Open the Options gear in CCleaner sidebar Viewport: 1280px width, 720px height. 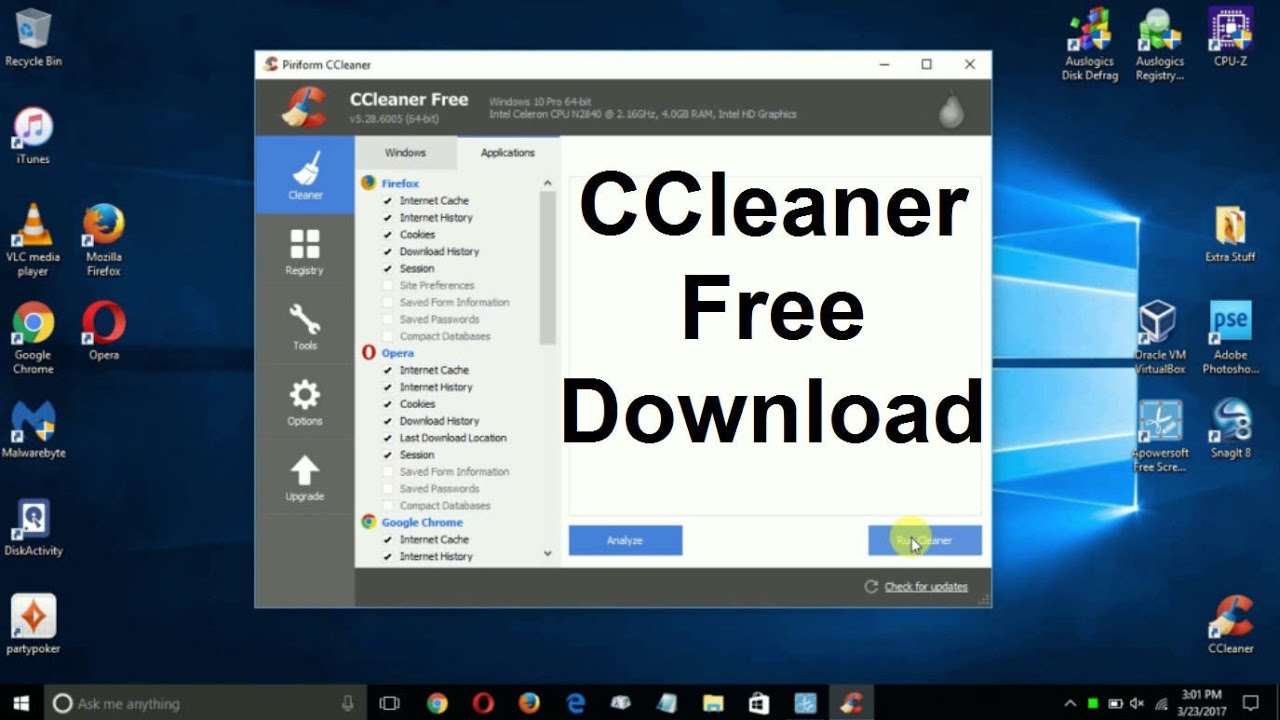point(305,402)
